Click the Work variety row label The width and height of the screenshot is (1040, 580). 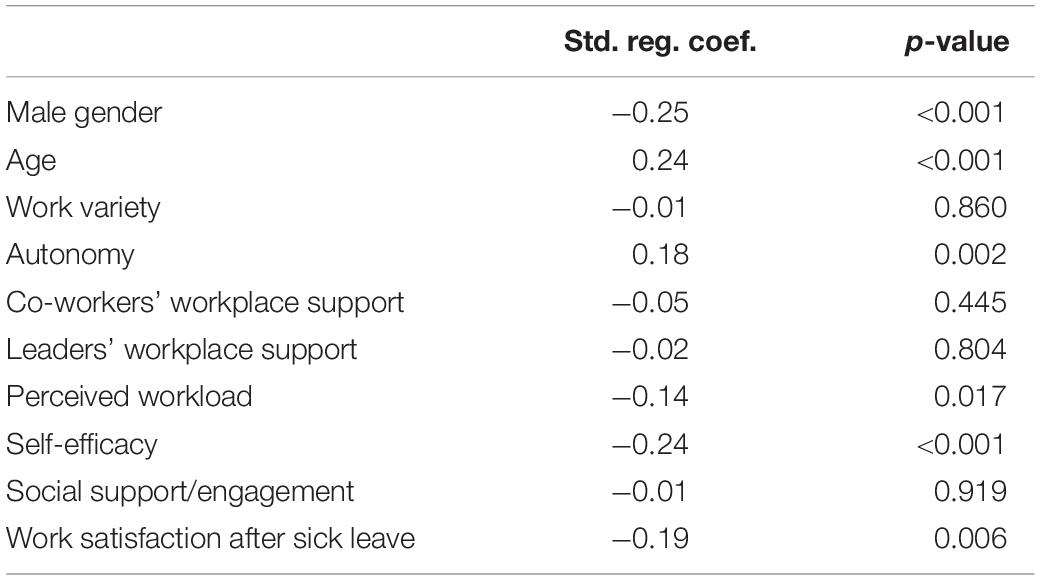tap(83, 208)
